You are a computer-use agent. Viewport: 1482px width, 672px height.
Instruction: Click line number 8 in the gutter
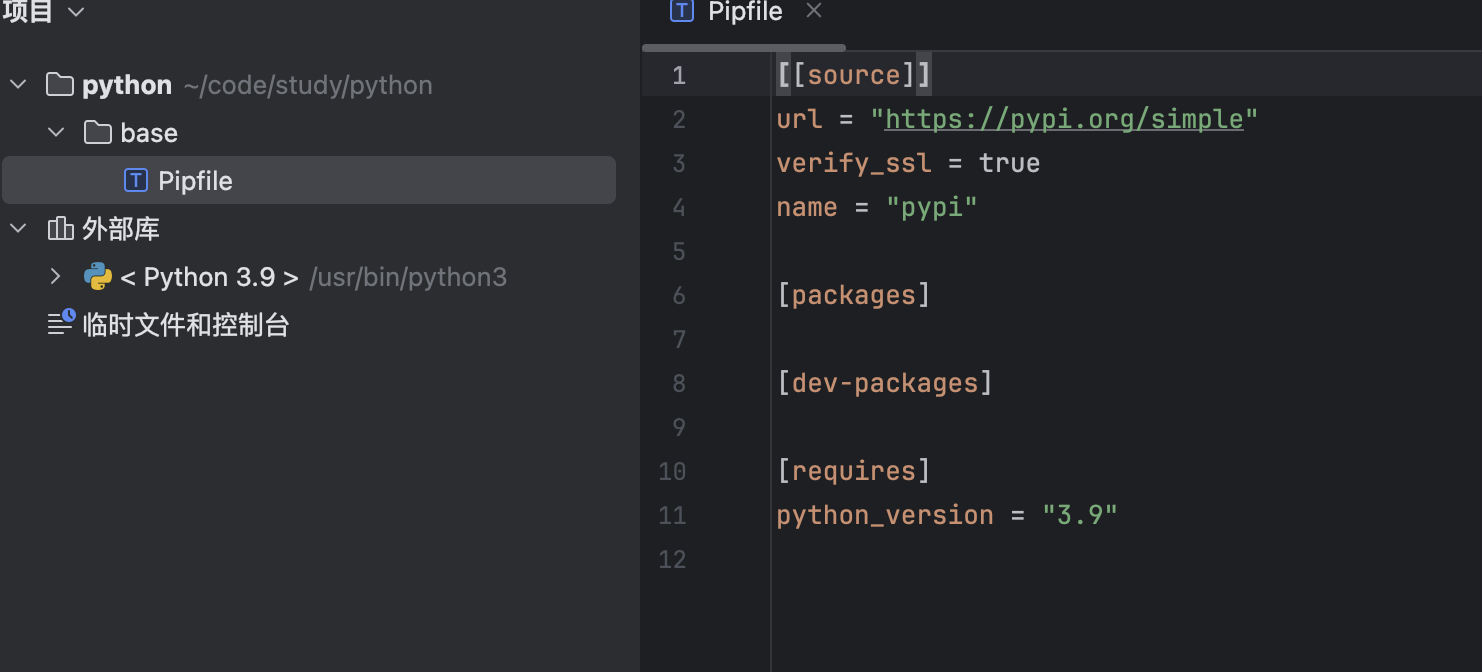[679, 383]
